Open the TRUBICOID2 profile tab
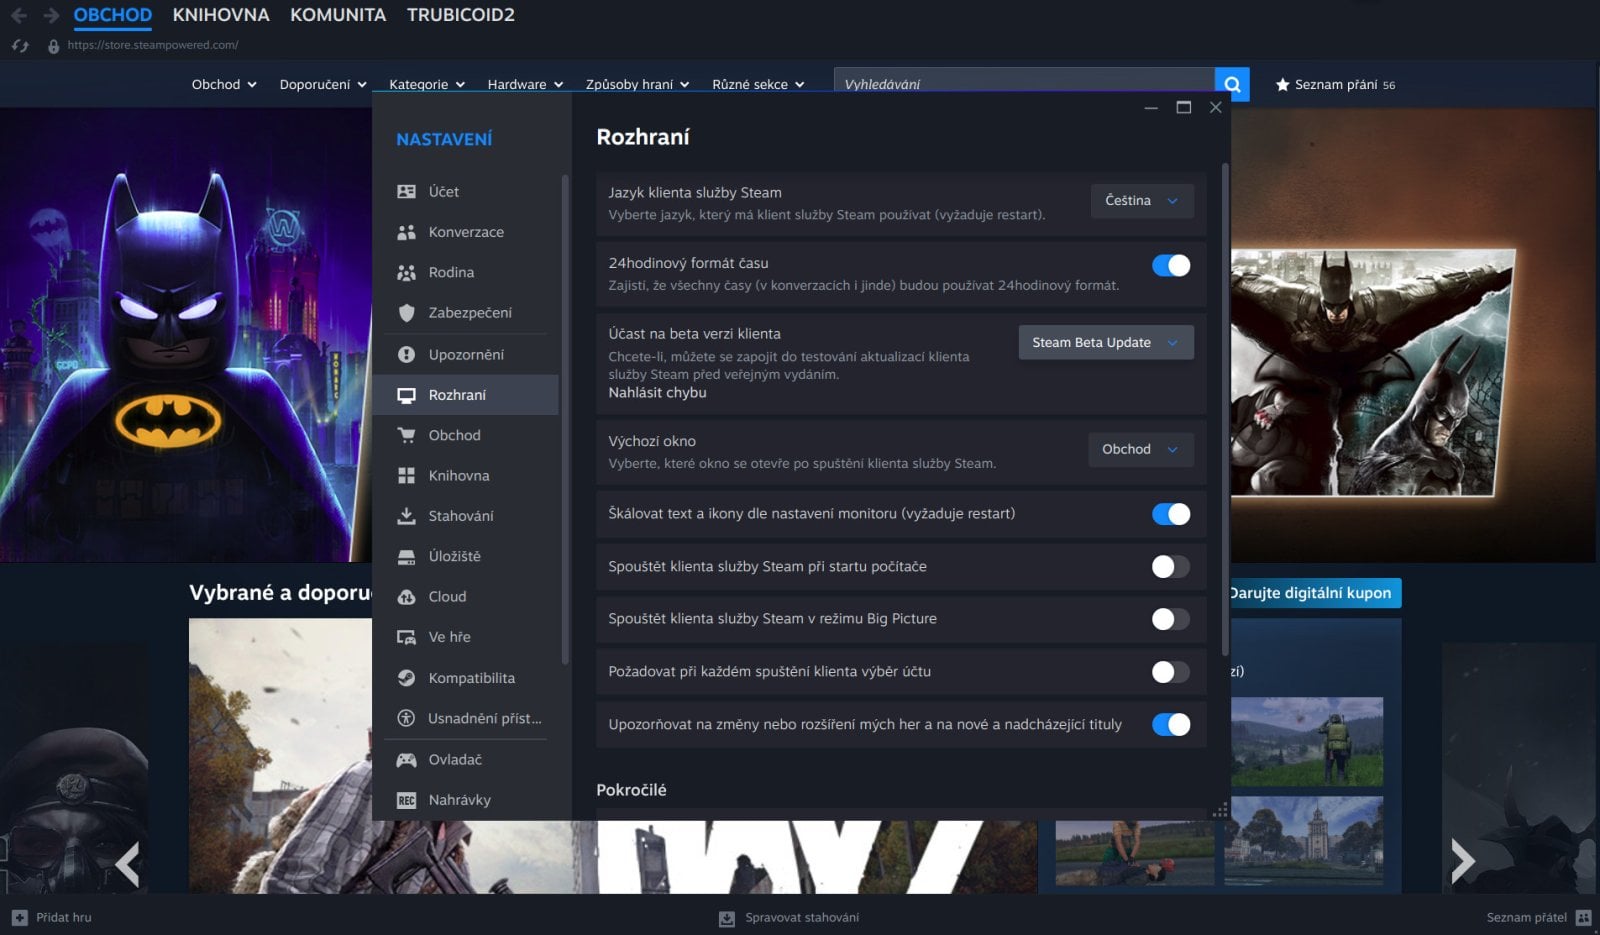 point(461,15)
